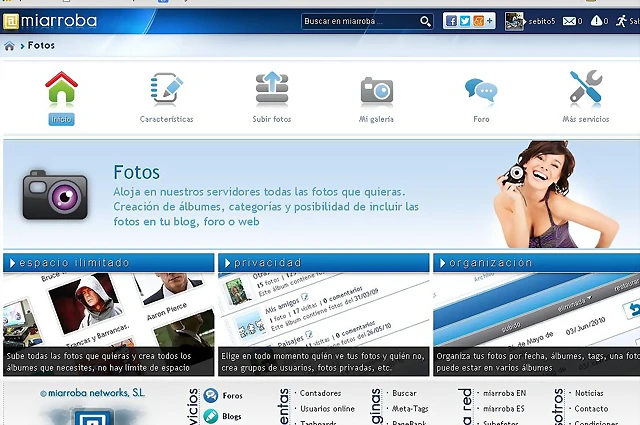Screen dimensions: 640x425
Task: Click the Características notepad icon
Action: 167,88
